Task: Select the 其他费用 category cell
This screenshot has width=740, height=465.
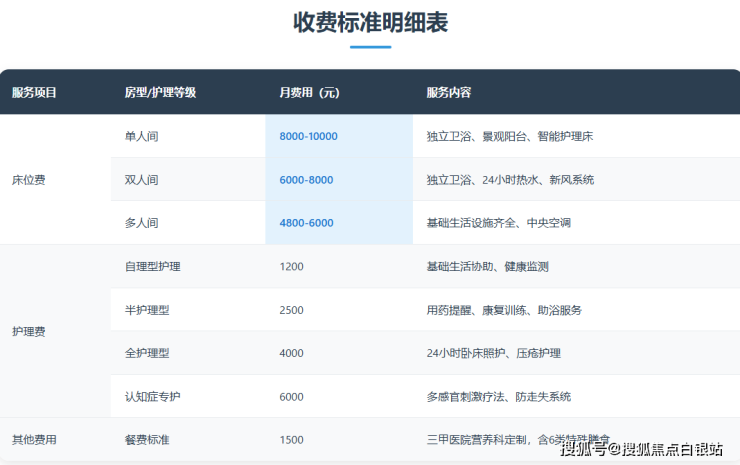Action: [x=34, y=440]
